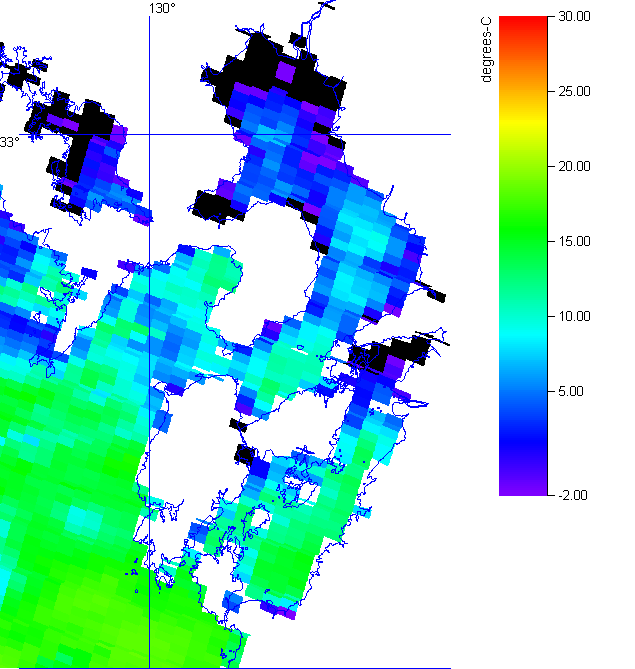
Task: Click the temperature color scale bar
Action: coord(523,256)
